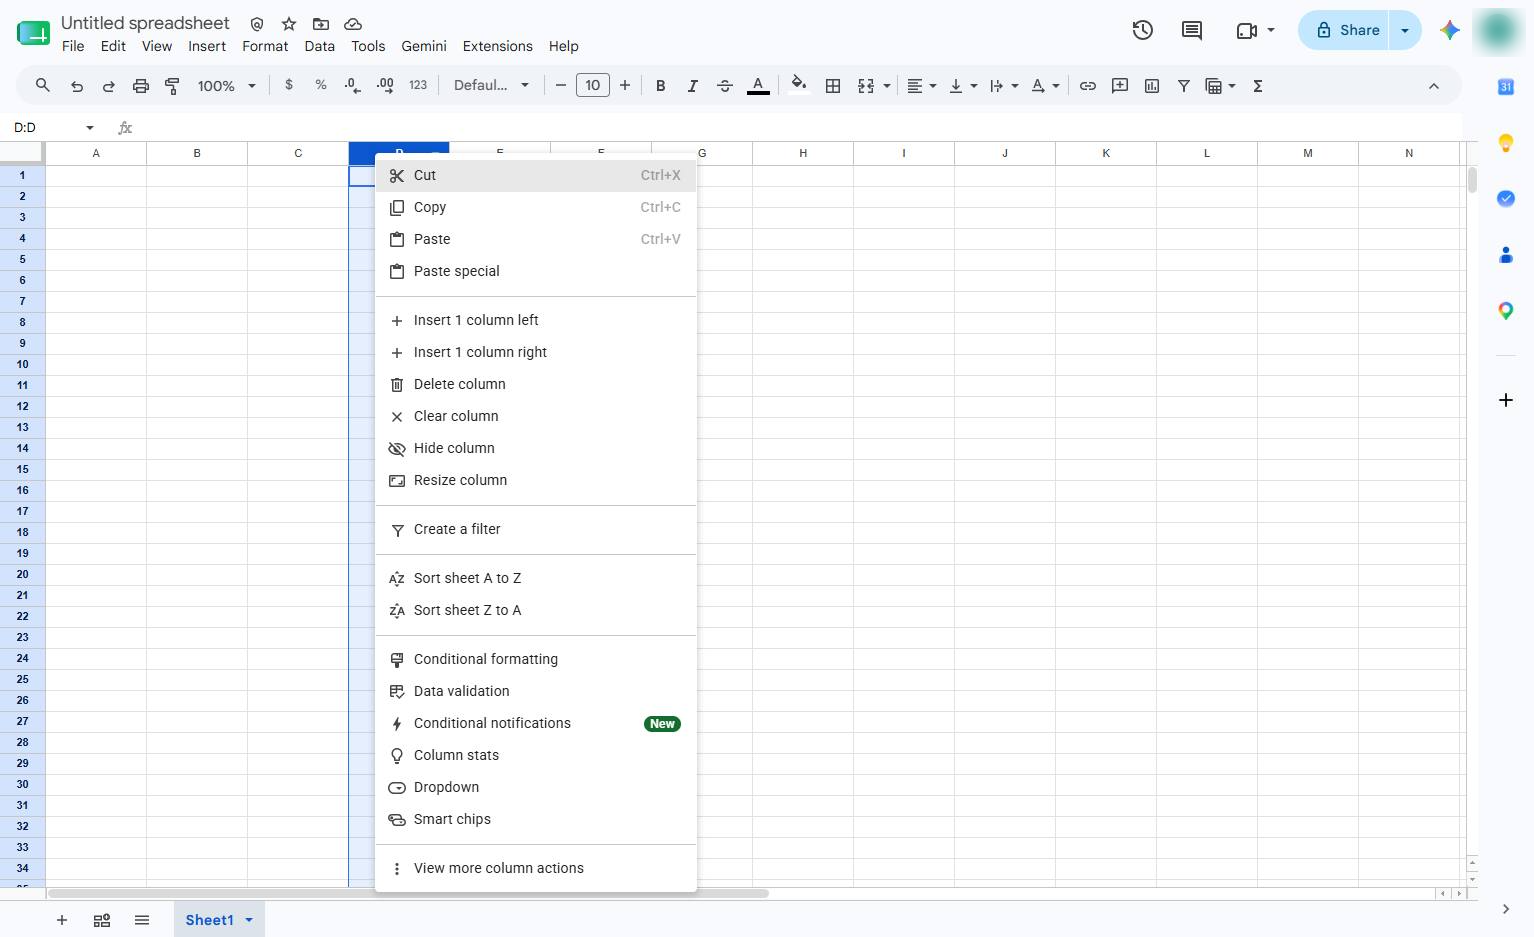This screenshot has width=1534, height=937.
Task: Choose Cut from the context menu
Action: pos(536,175)
